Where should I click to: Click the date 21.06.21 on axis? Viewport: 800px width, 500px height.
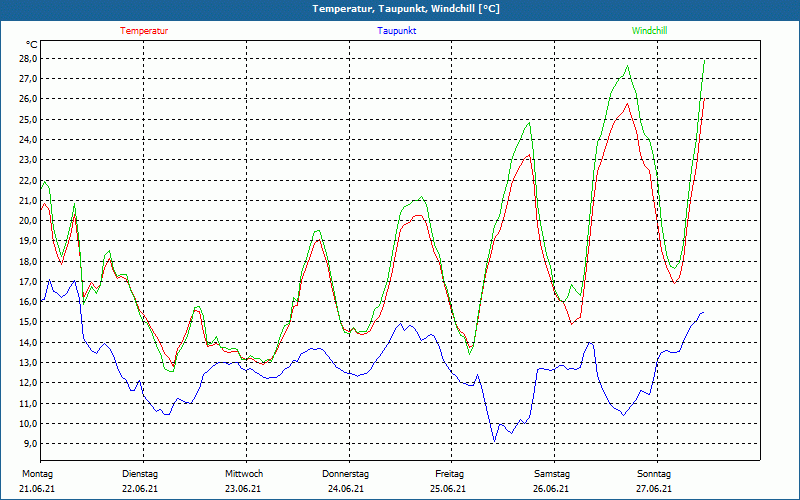coord(37,489)
